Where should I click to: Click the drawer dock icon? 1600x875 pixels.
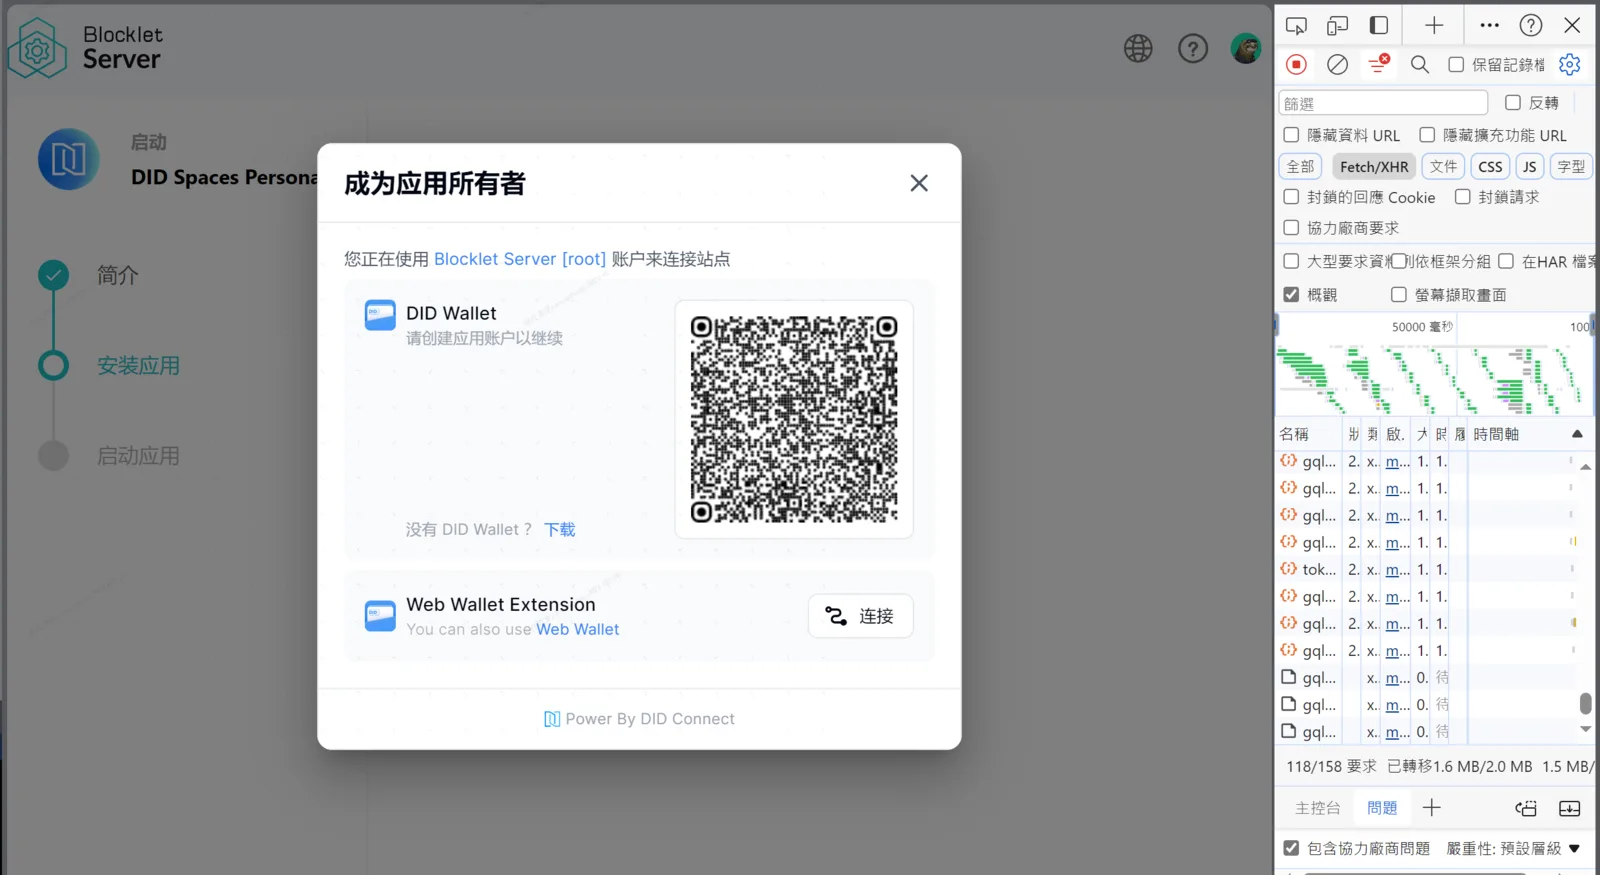[1526, 808]
